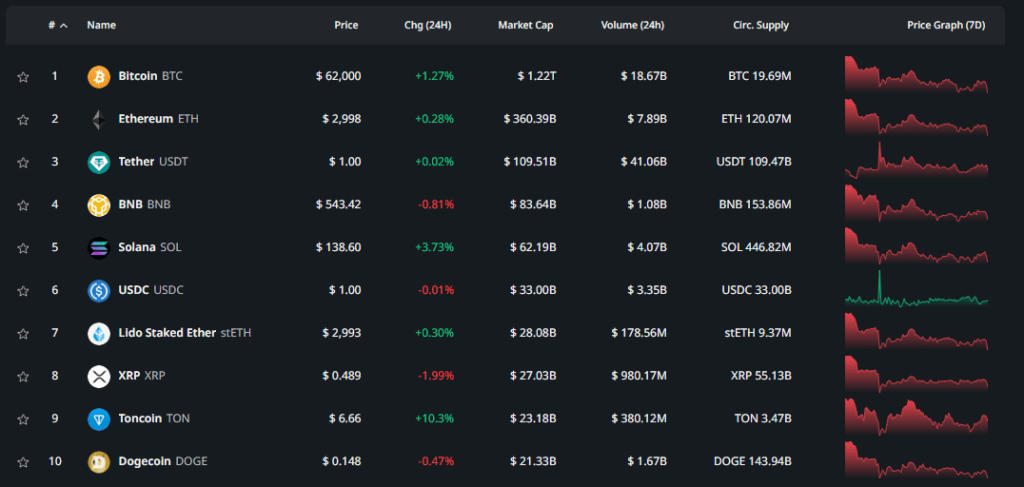Viewport: 1024px width, 487px height.
Task: Click the Tether green logo icon
Action: pos(98,162)
